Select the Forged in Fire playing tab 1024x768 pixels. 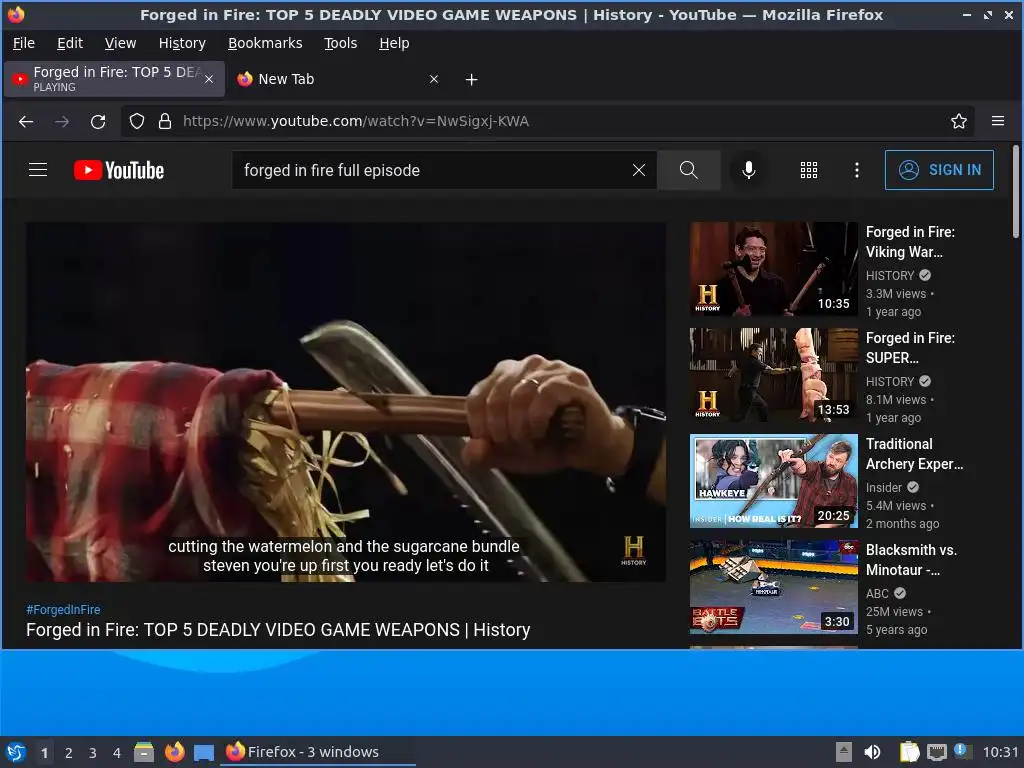click(114, 79)
